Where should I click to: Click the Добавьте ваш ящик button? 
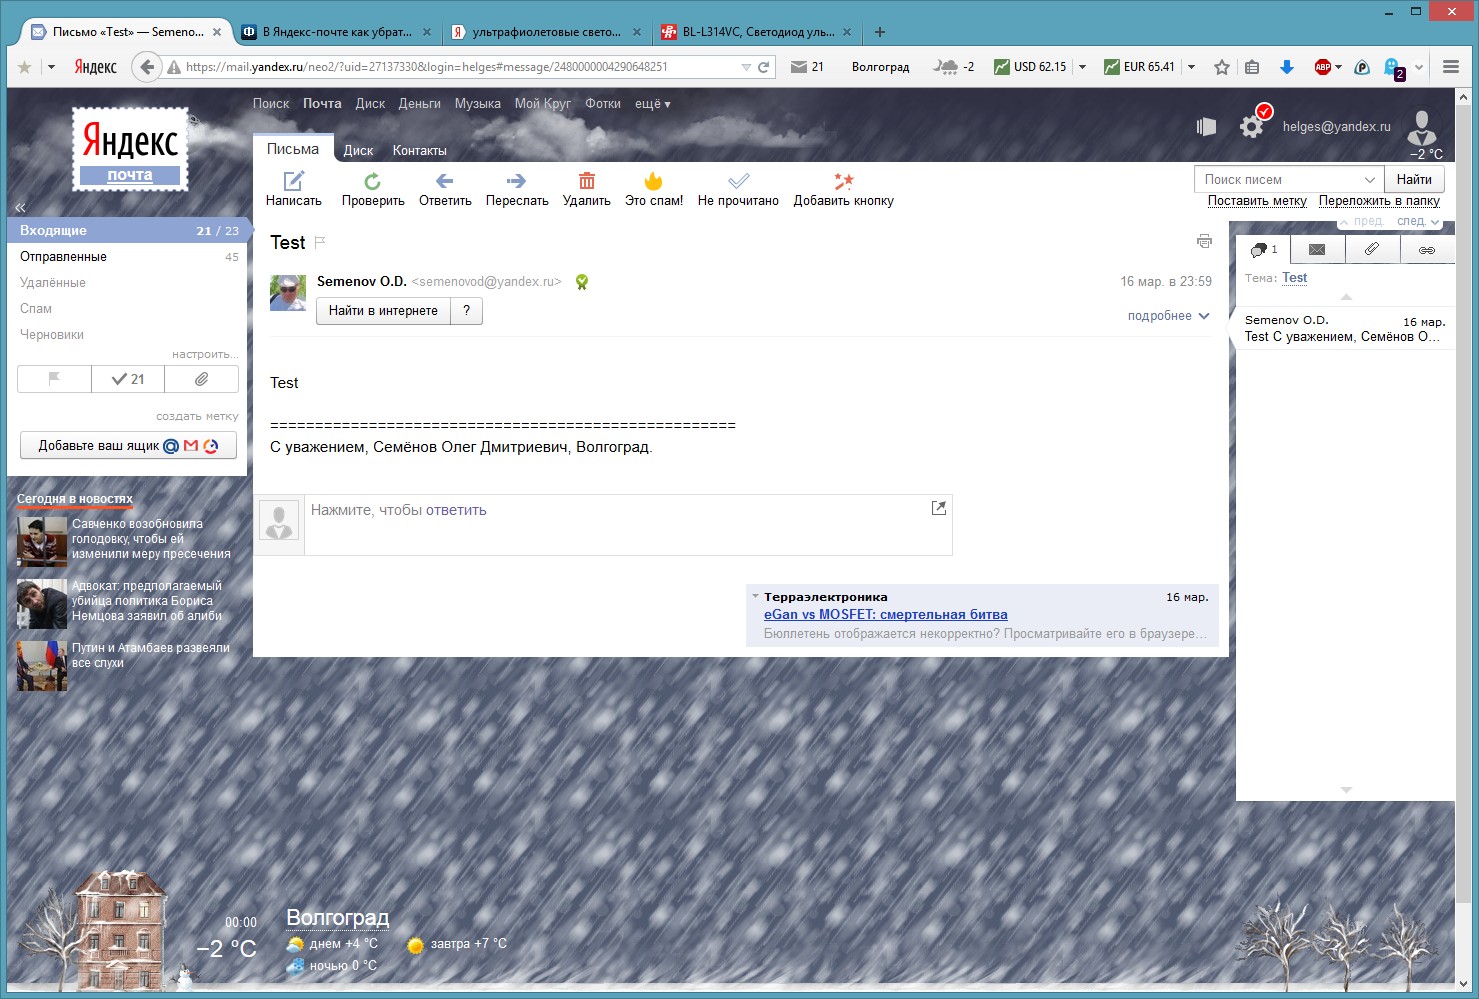click(x=128, y=446)
